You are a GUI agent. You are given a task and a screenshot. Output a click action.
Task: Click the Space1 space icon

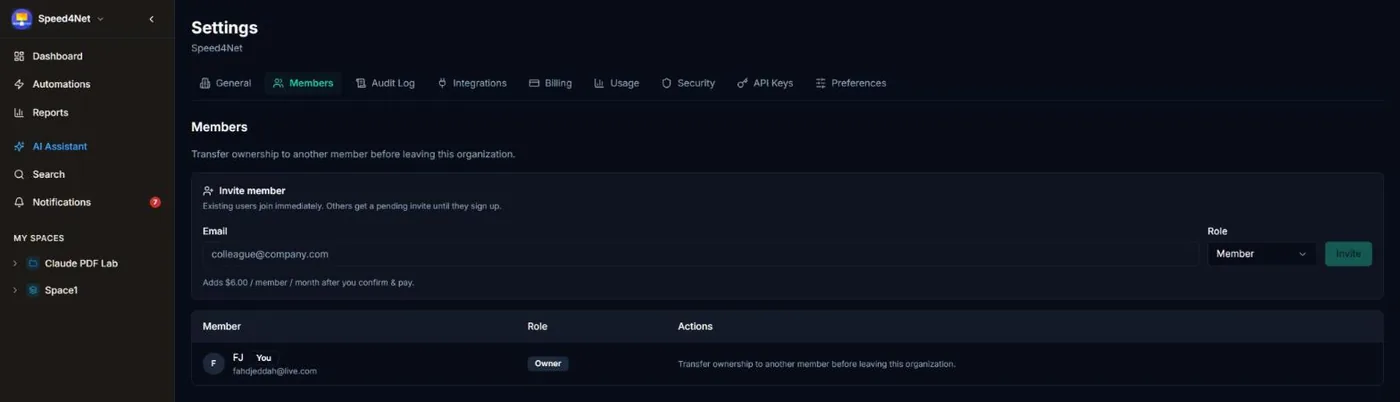coord(33,290)
